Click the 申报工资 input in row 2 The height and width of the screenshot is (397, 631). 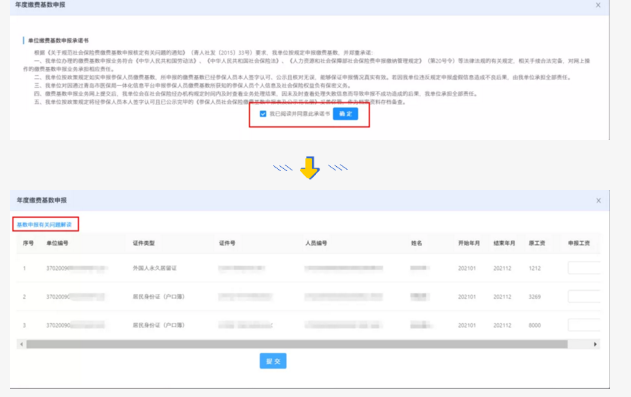[584, 296]
